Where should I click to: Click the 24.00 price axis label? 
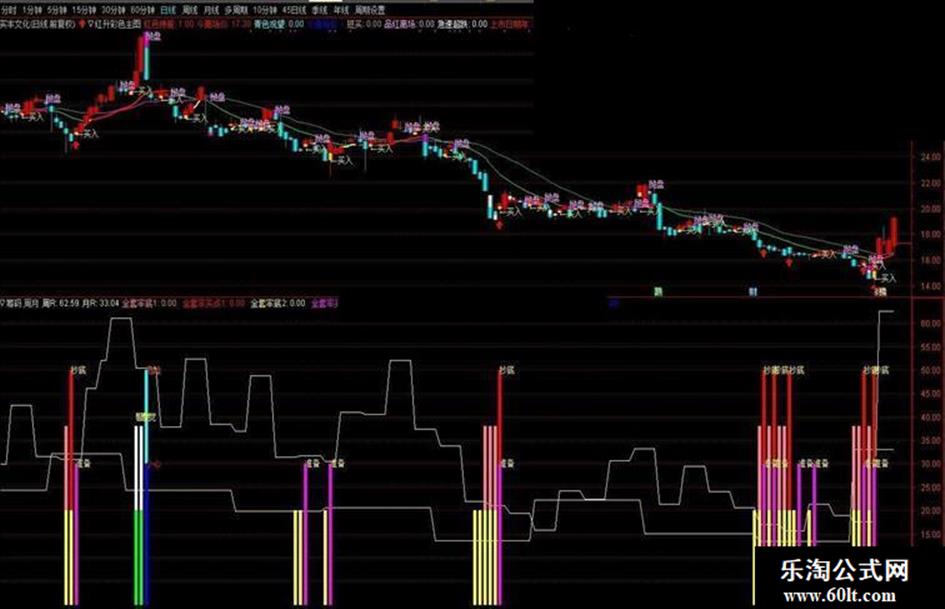coord(930,157)
